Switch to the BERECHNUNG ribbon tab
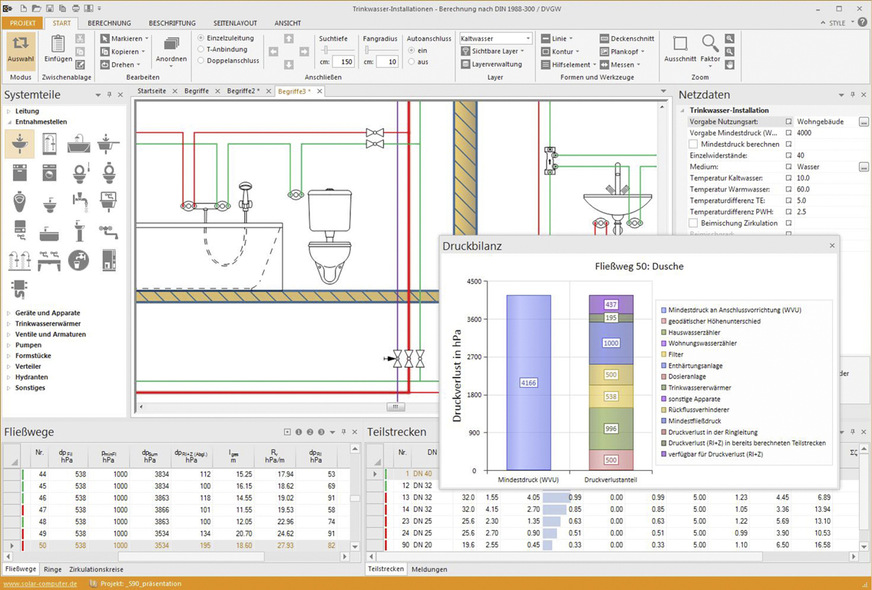Viewport: 872px width, 590px height. coord(109,23)
